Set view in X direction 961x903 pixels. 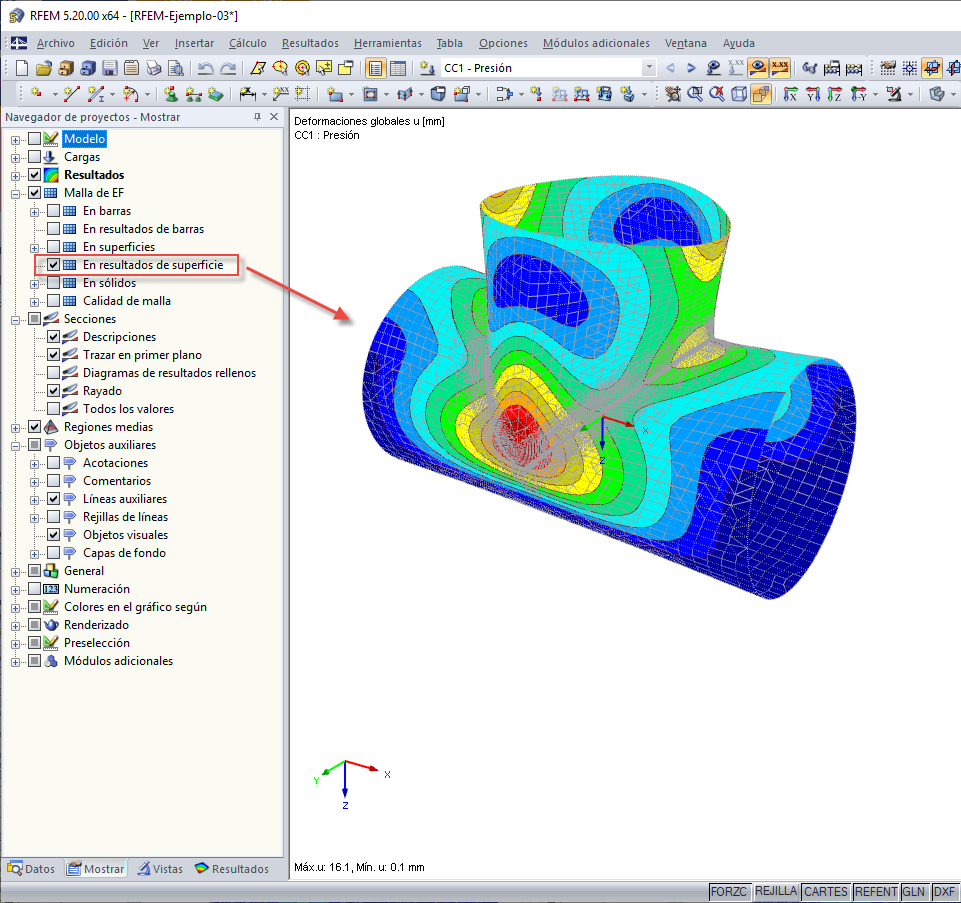click(x=791, y=94)
